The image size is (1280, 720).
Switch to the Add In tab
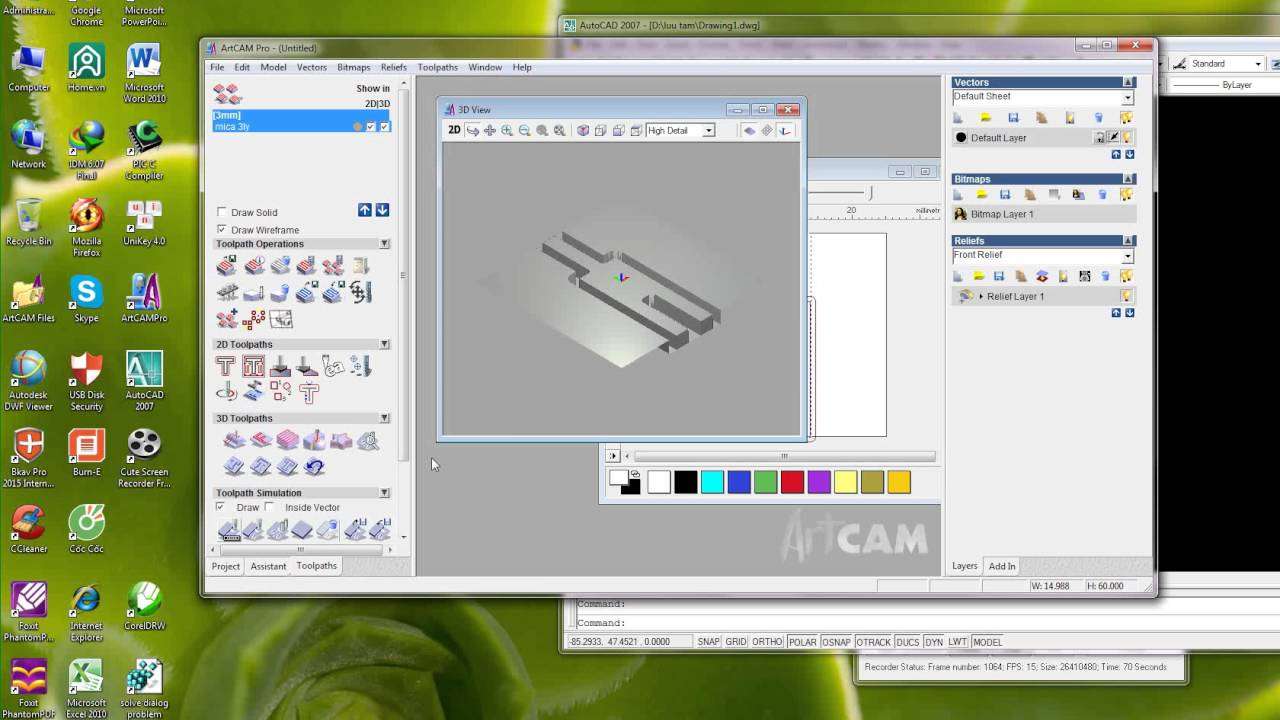point(1002,566)
